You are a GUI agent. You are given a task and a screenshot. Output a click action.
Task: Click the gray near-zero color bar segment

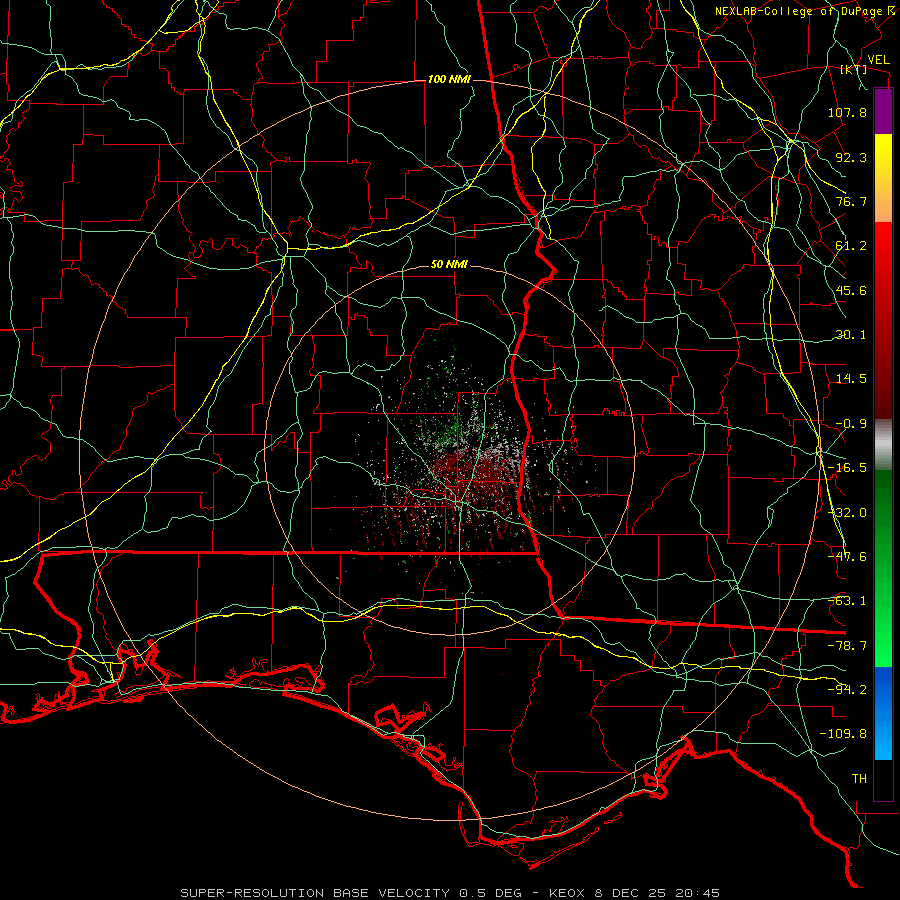pos(883,445)
